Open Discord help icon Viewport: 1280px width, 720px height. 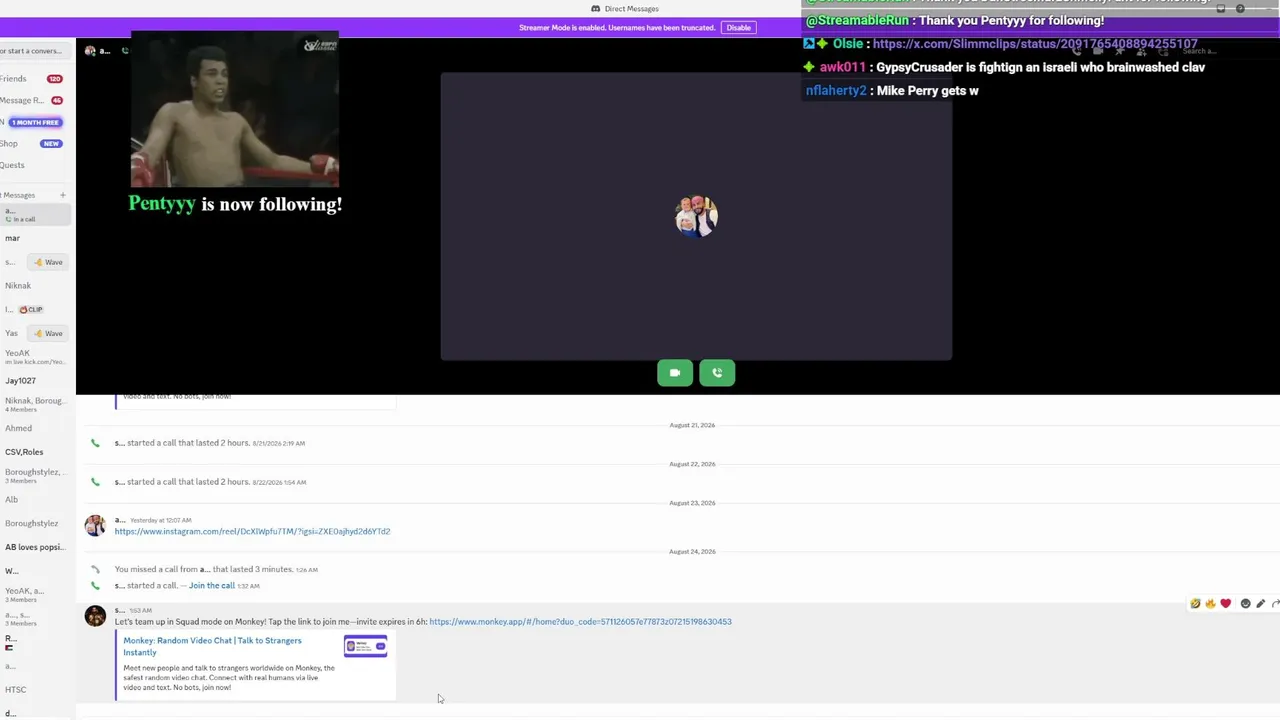point(1240,9)
